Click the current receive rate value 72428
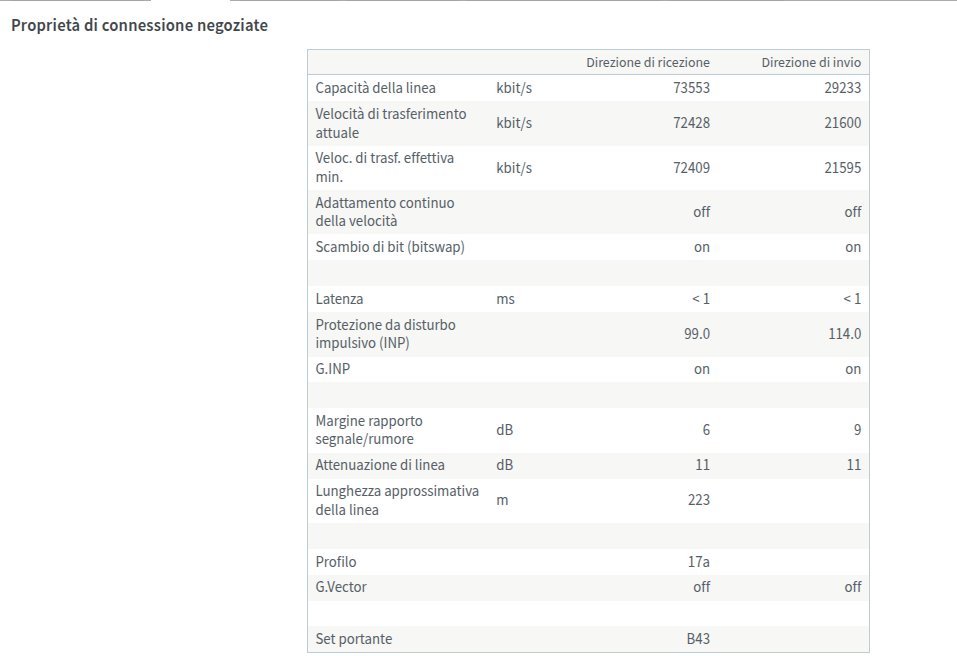The width and height of the screenshot is (957, 656). [x=691, y=124]
